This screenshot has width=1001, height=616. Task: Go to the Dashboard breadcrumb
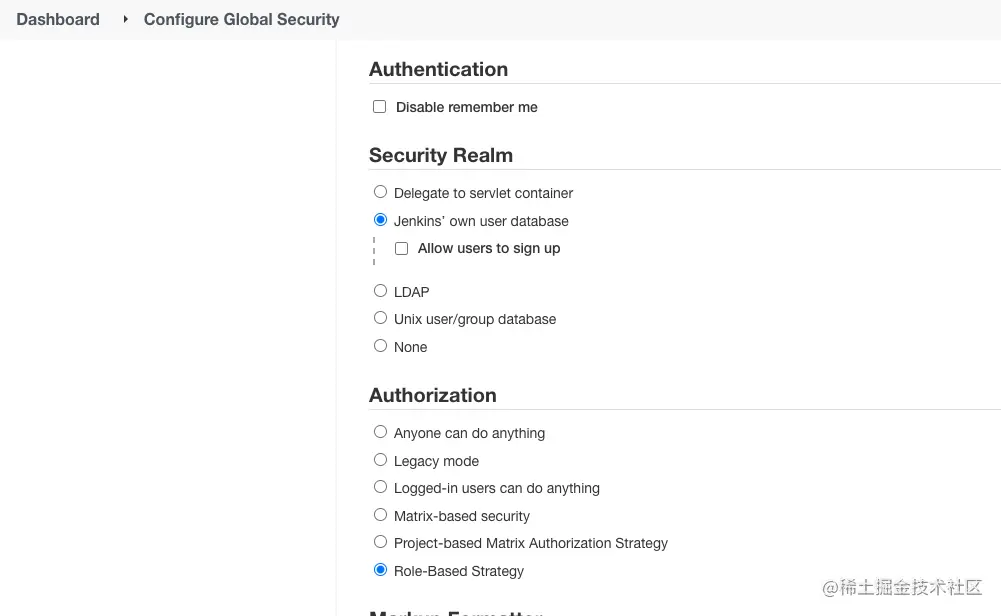point(58,19)
